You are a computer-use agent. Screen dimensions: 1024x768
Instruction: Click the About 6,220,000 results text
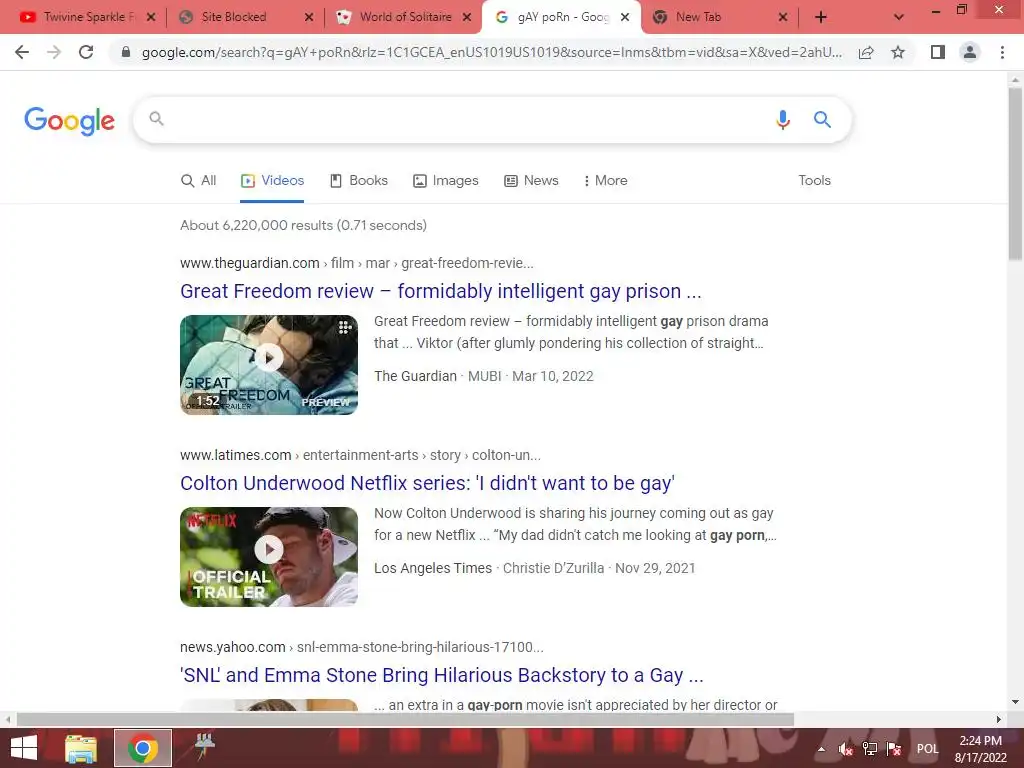303,225
